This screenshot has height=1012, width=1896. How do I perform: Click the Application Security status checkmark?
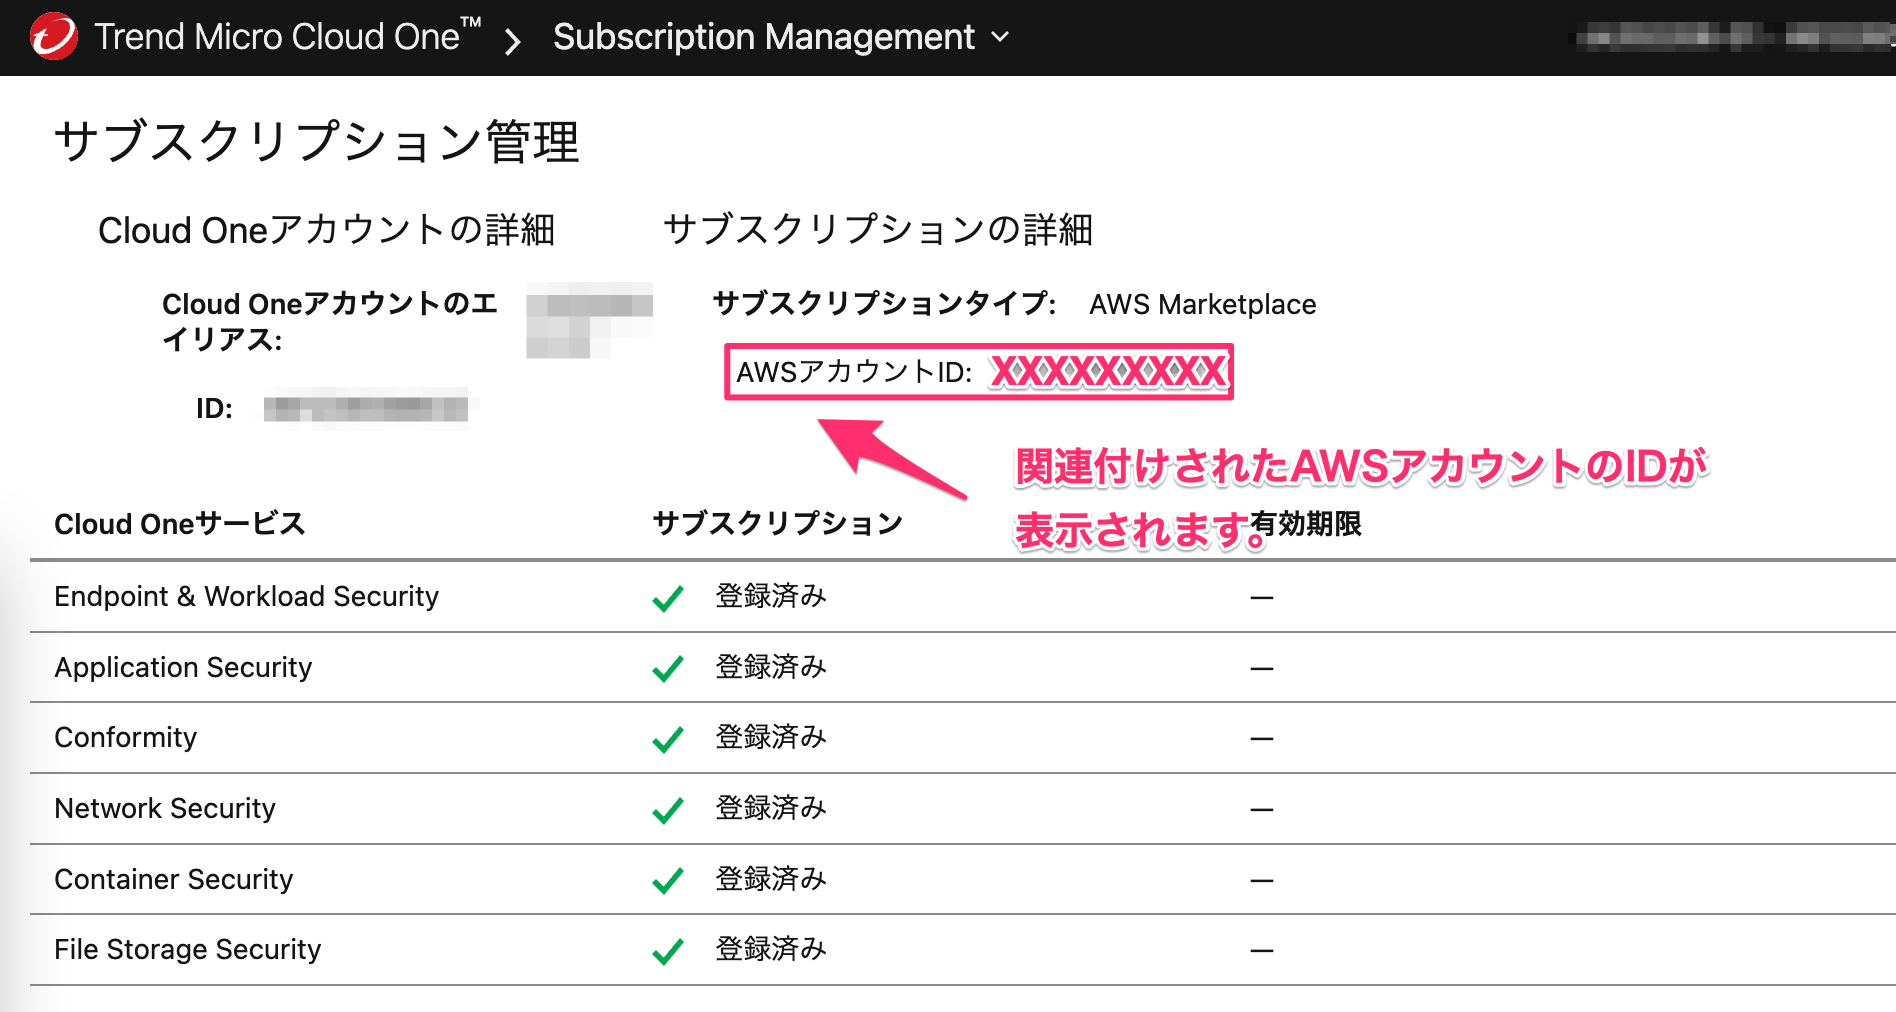[x=667, y=667]
